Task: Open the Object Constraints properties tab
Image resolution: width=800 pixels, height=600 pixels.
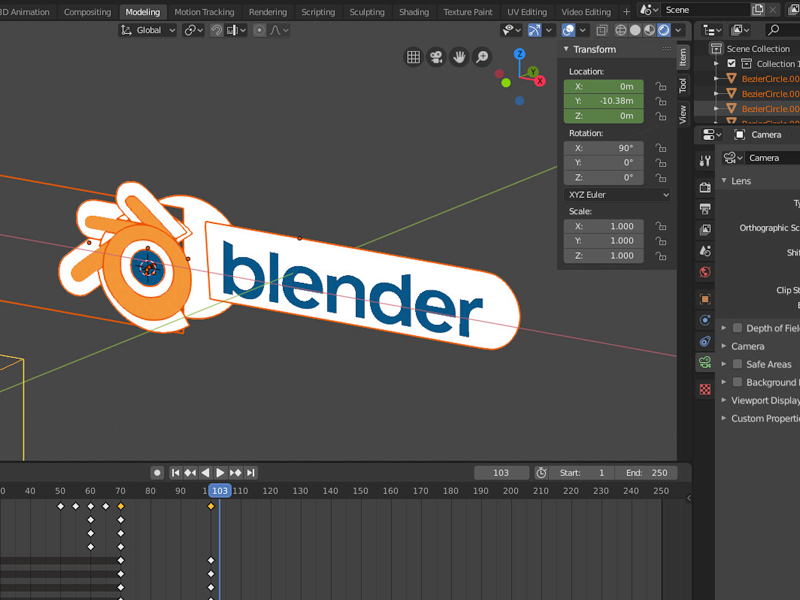Action: click(705, 341)
